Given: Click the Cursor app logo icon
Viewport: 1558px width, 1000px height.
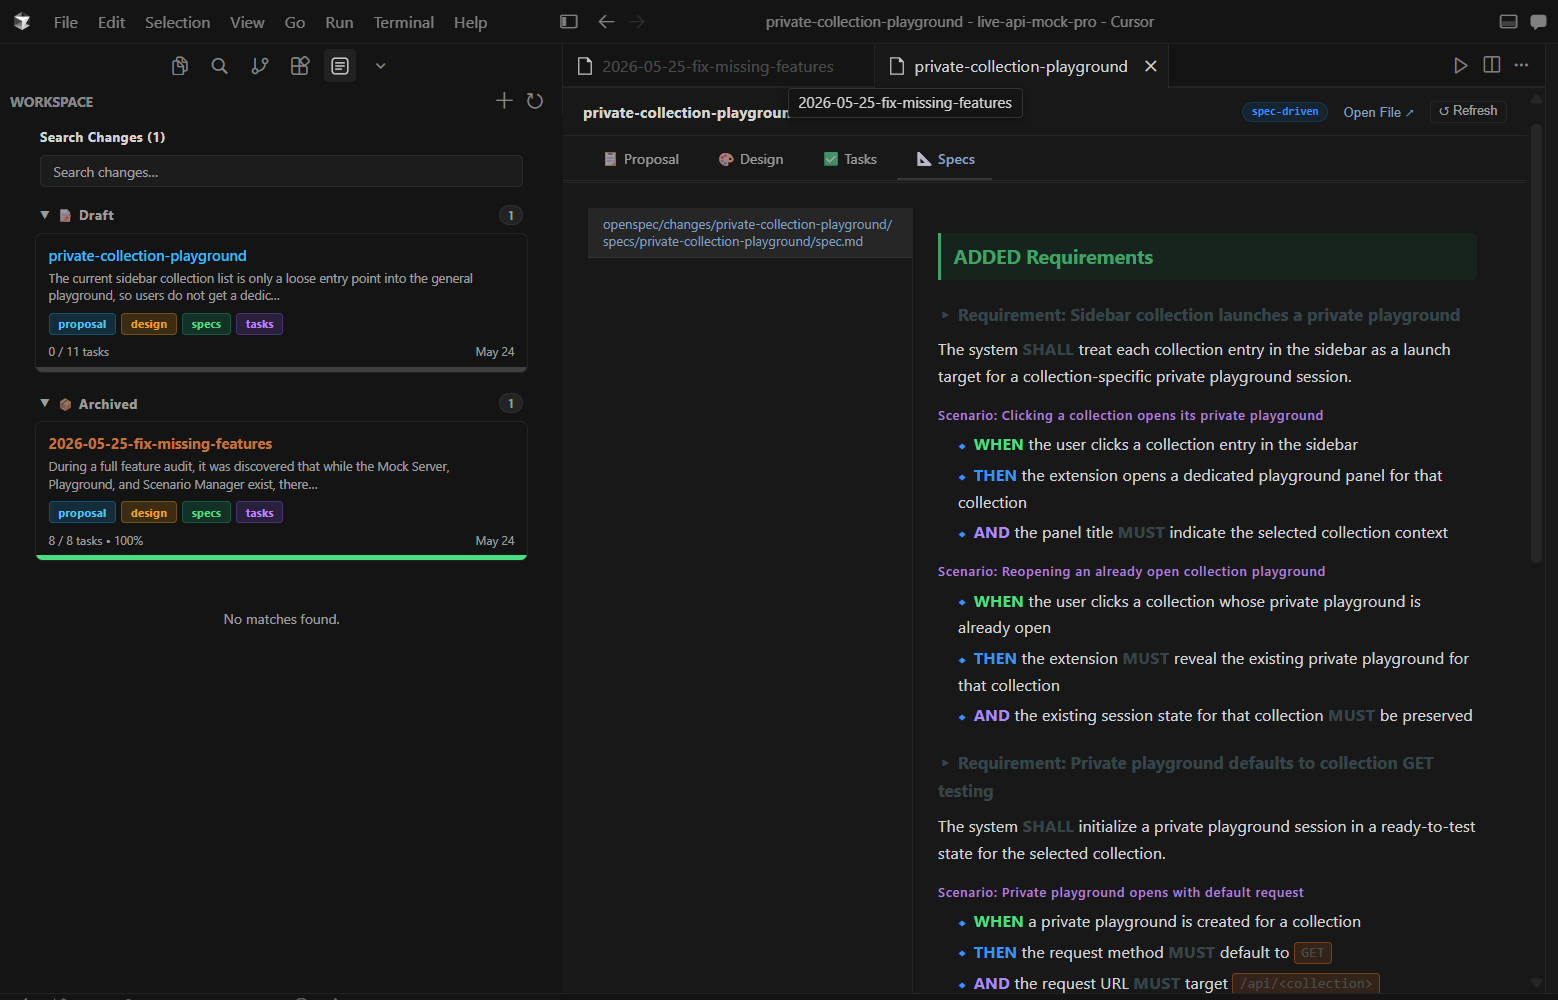Looking at the screenshot, I should pos(22,22).
